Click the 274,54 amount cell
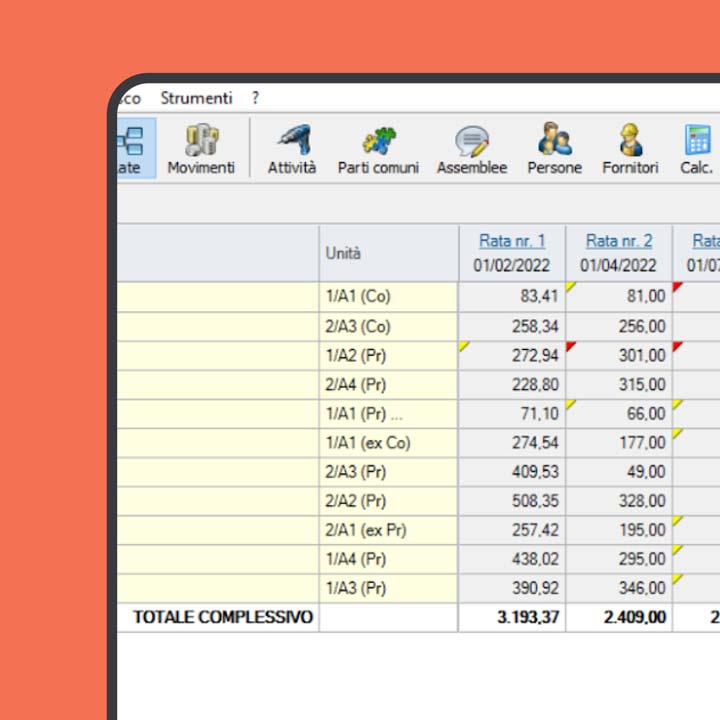 [512, 443]
